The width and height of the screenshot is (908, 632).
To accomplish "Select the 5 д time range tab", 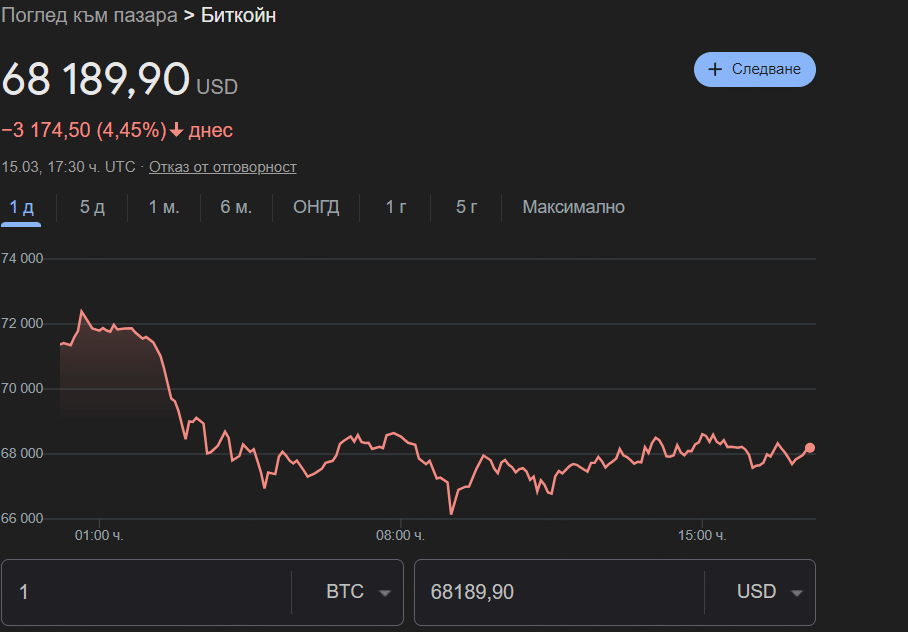I will pos(92,207).
